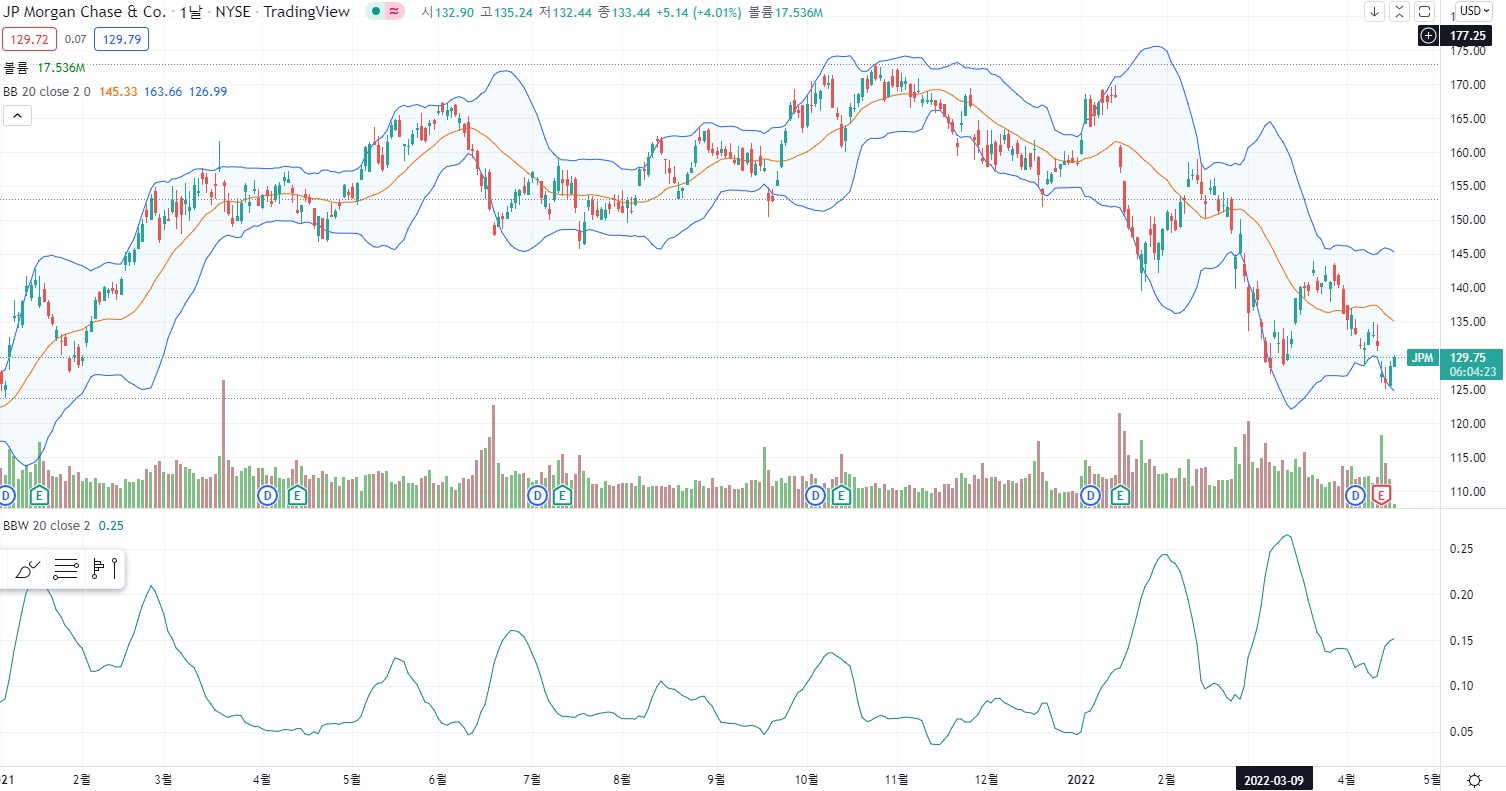Click the earnings E marker near July 2021
The width and height of the screenshot is (1506, 791).
[561, 495]
